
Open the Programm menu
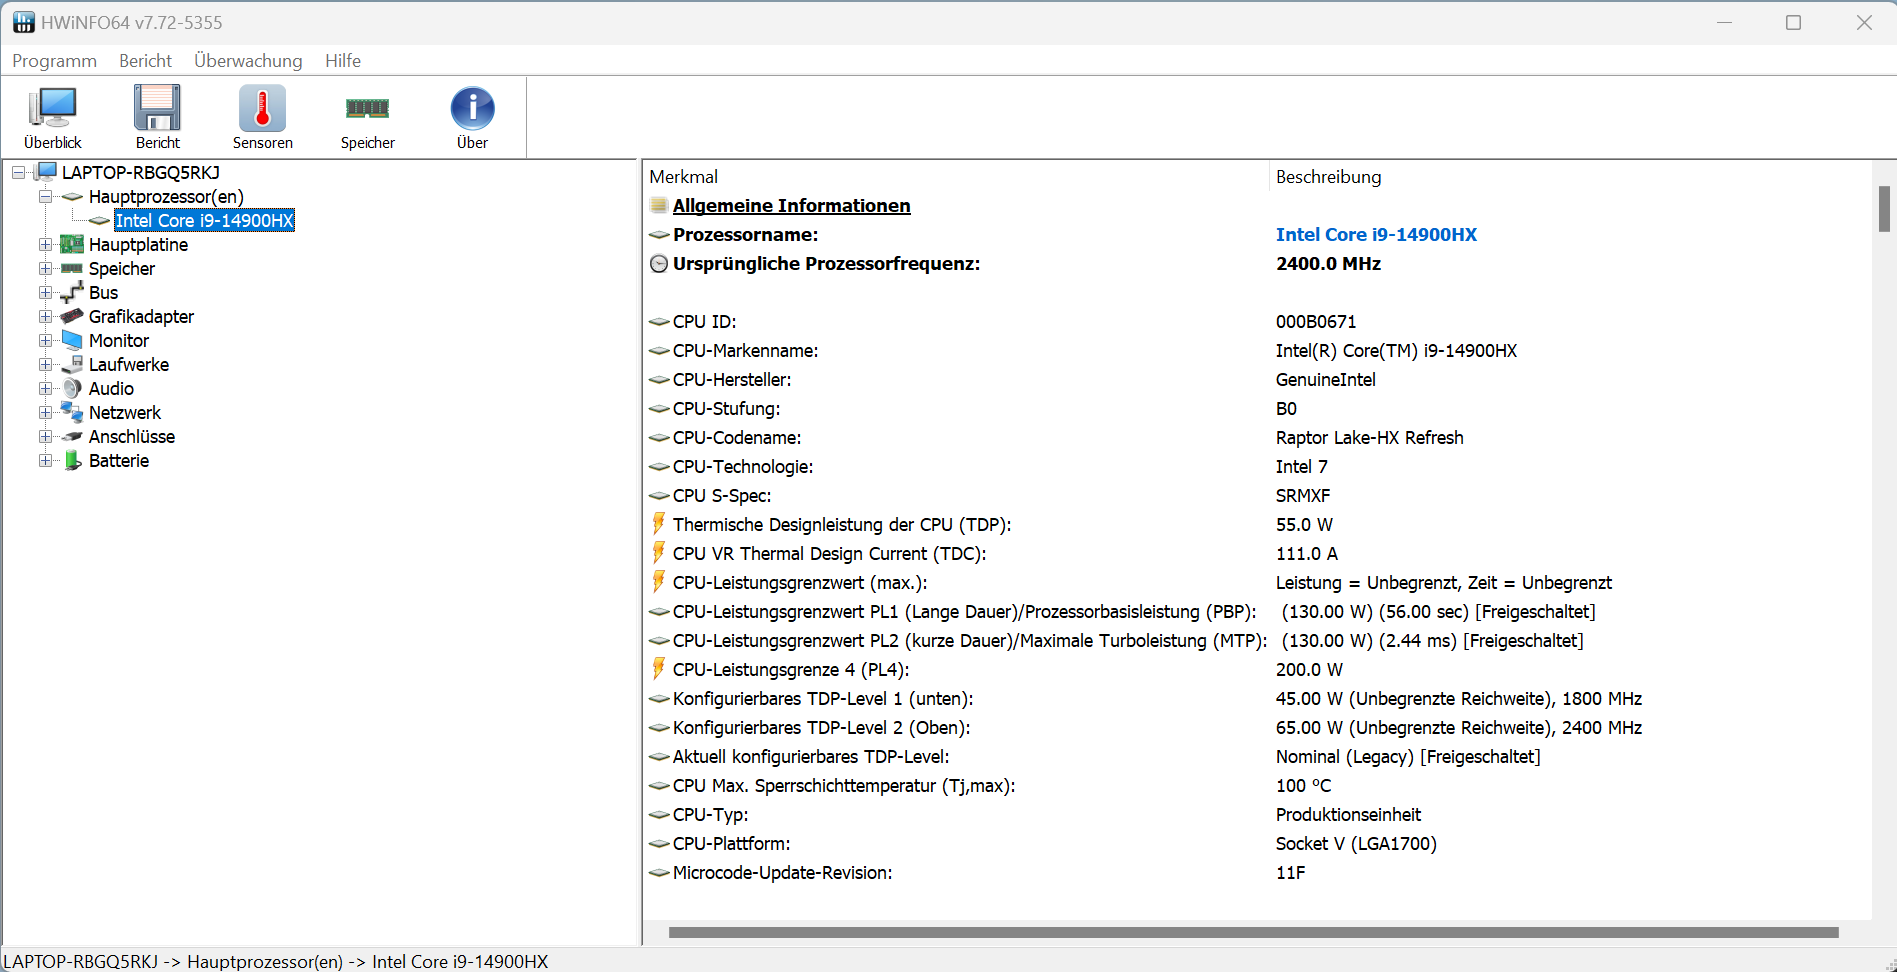pos(54,61)
